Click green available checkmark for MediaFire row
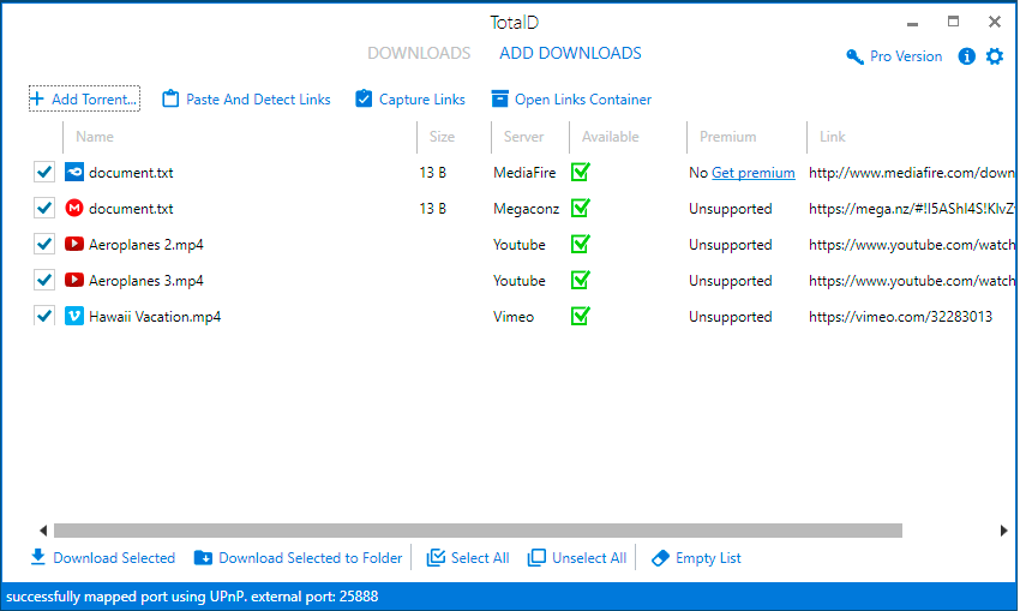 580,172
